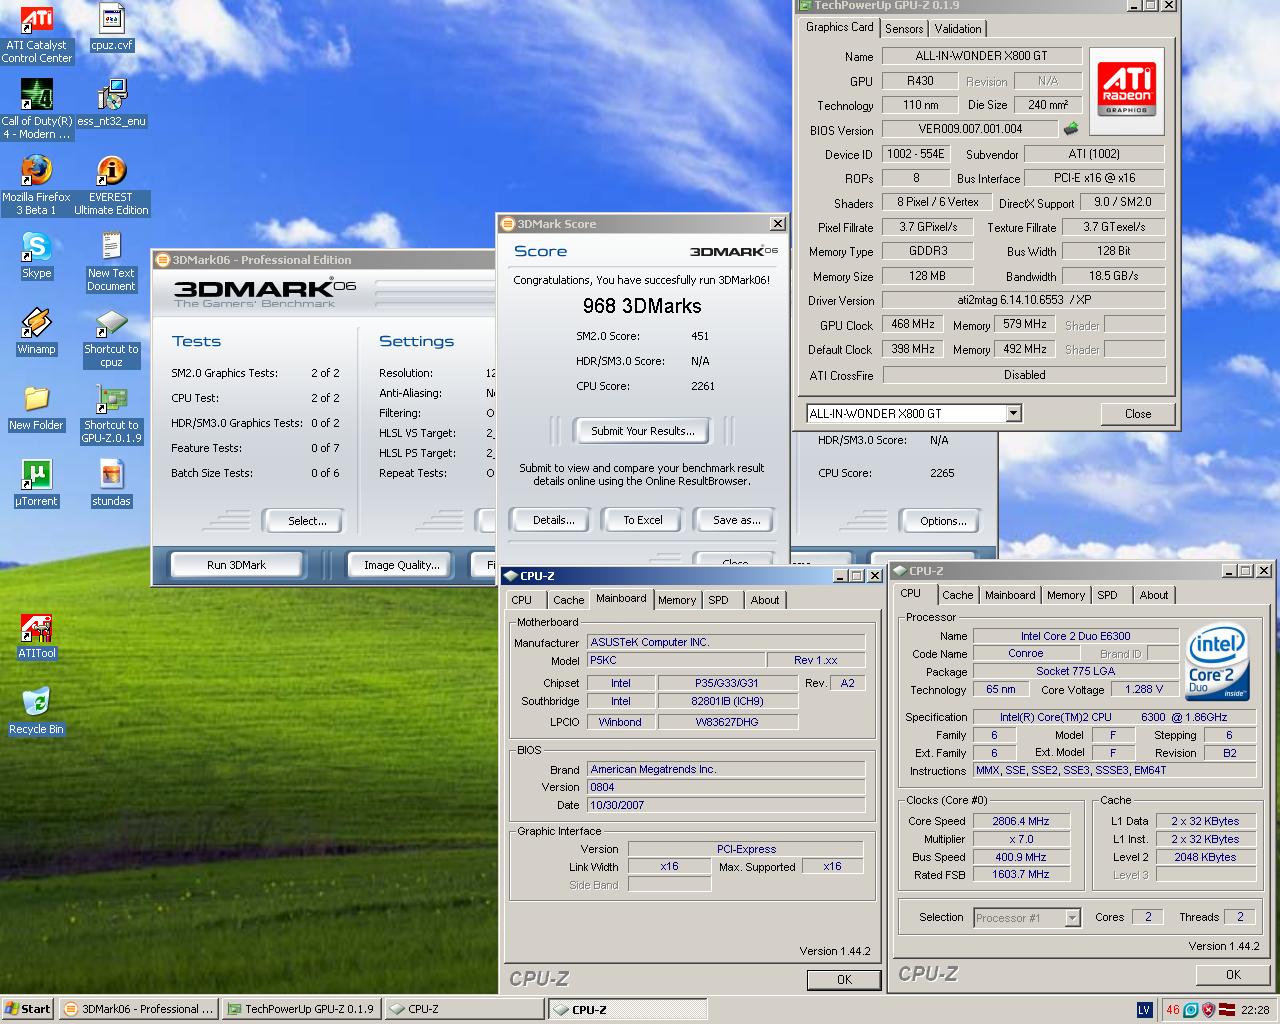Click the GPU name field ALL-IN-WONDER X800 GT
The height and width of the screenshot is (1024, 1280).
coord(982,56)
